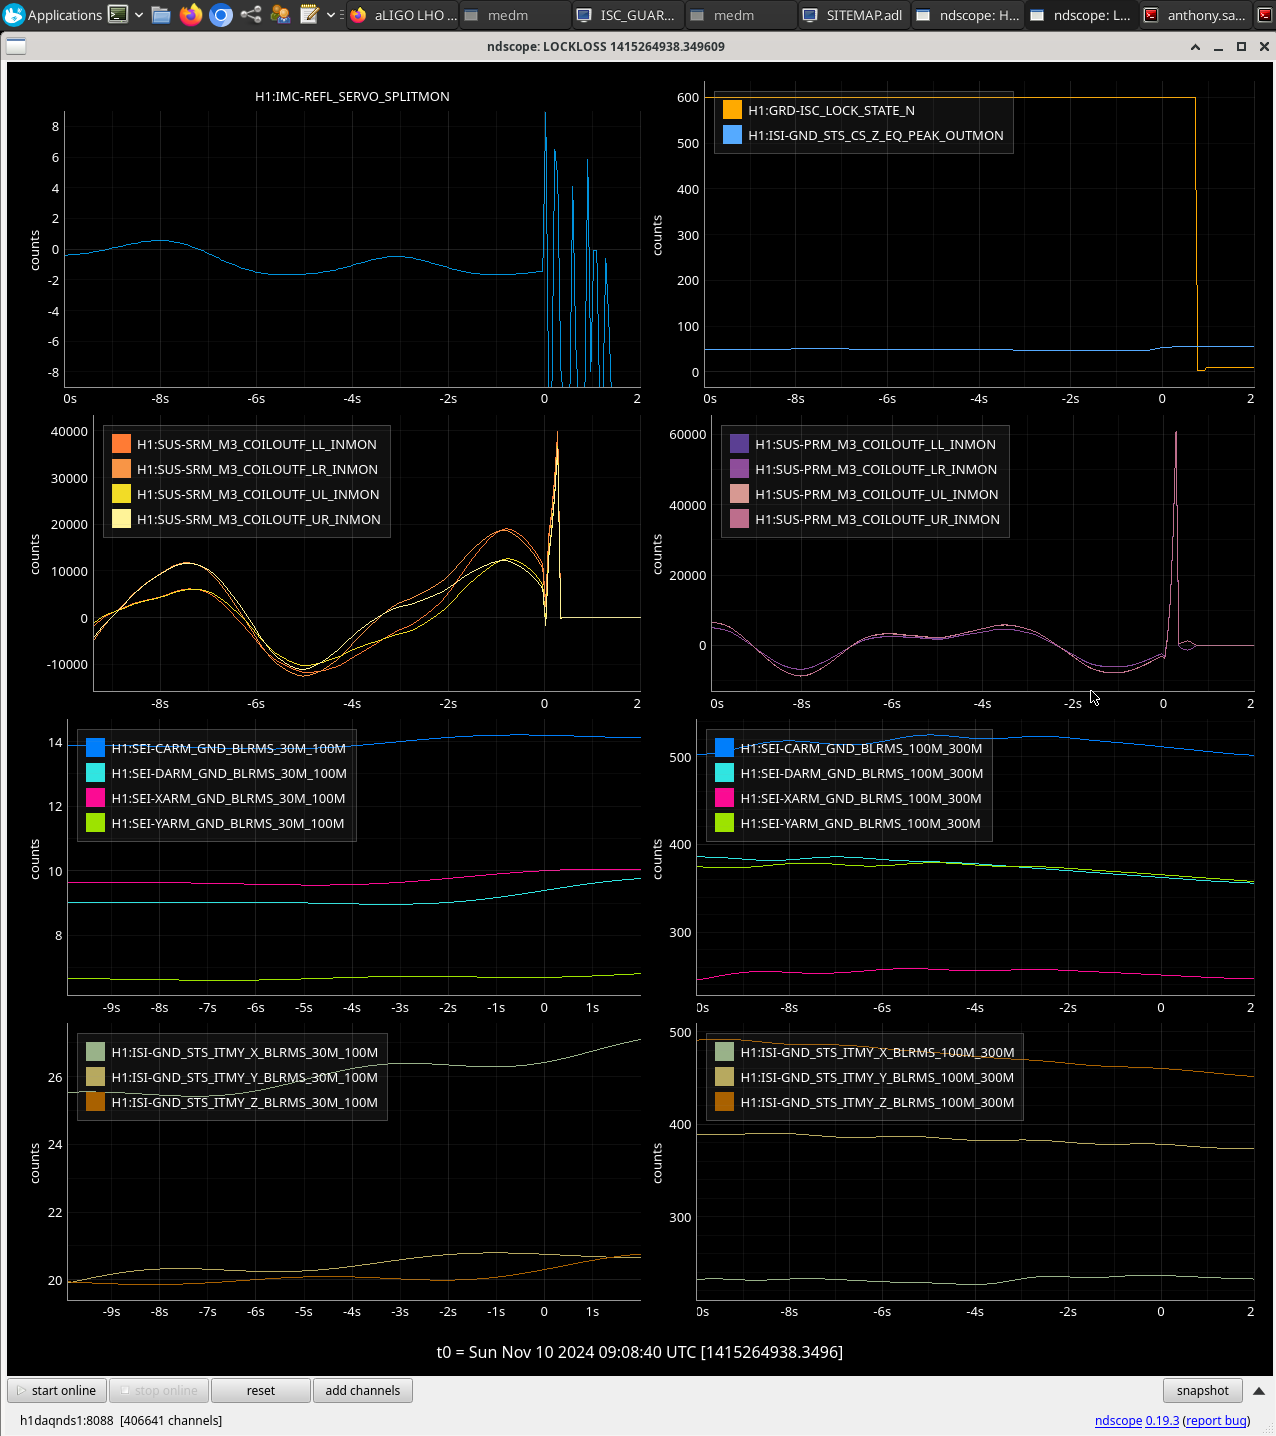Switch to the ISC_GUAR... taskbar window
The image size is (1276, 1436).
click(627, 15)
